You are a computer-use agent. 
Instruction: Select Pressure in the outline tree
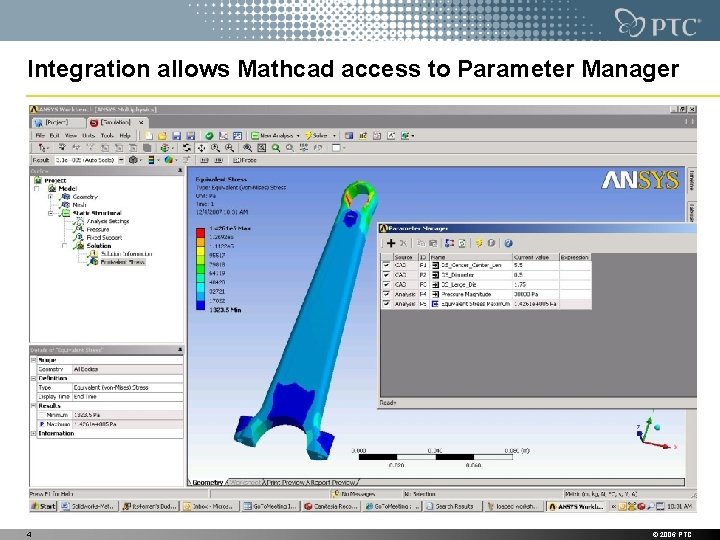coord(98,229)
